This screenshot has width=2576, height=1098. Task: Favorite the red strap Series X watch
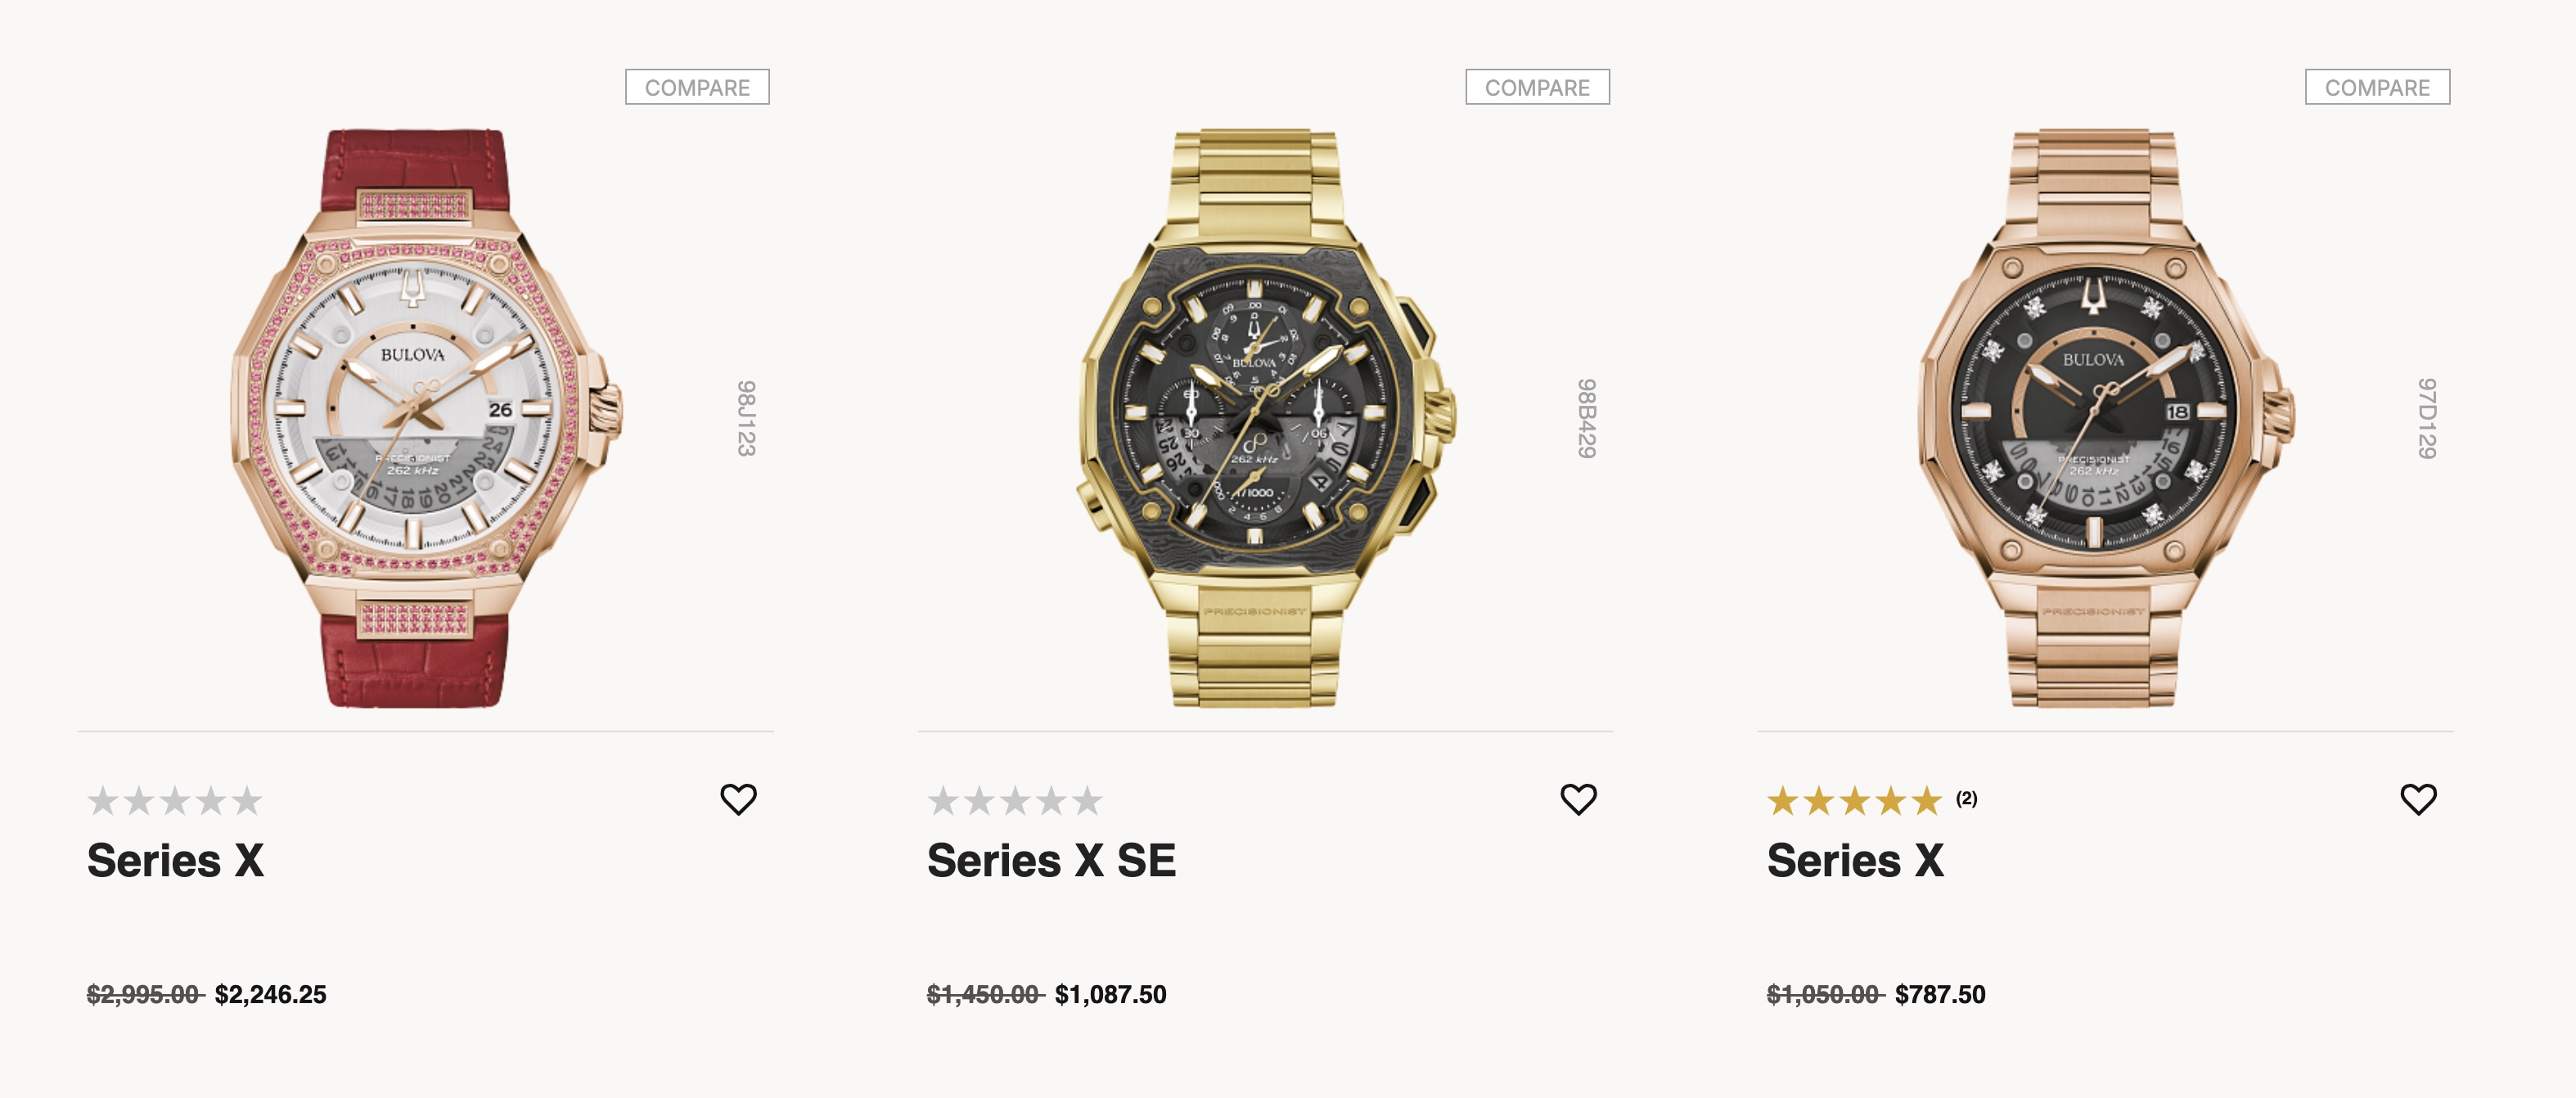tap(738, 799)
